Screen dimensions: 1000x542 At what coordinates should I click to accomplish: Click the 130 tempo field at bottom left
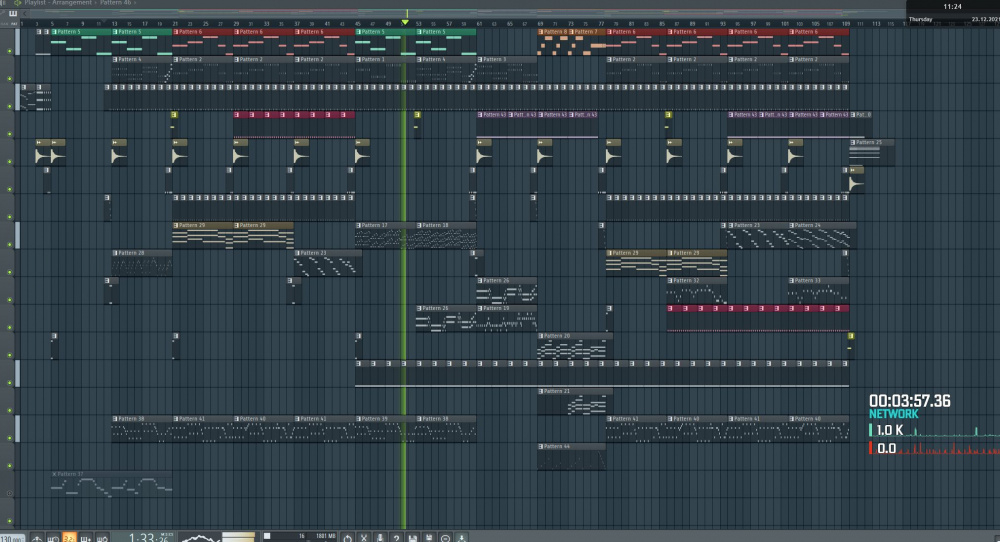pyautogui.click(x=10, y=537)
